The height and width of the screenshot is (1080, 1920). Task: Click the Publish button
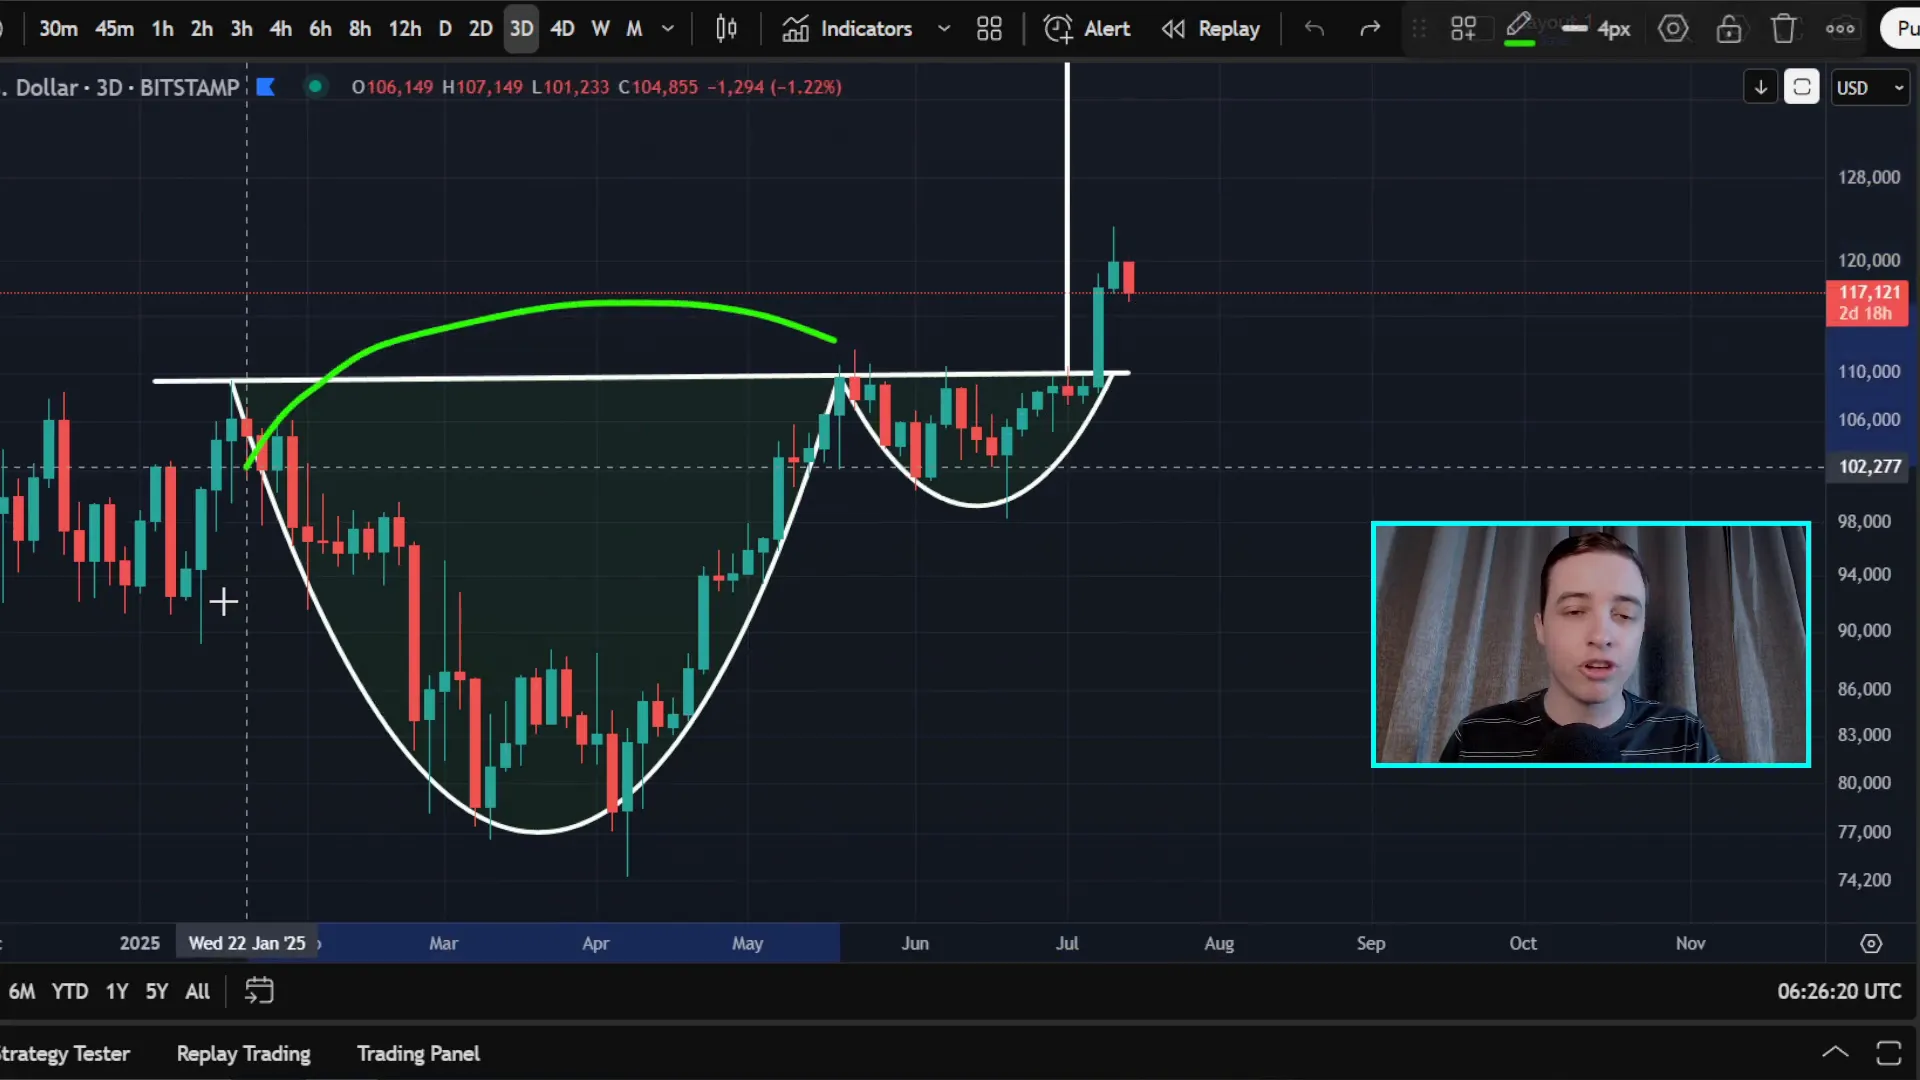point(1900,29)
